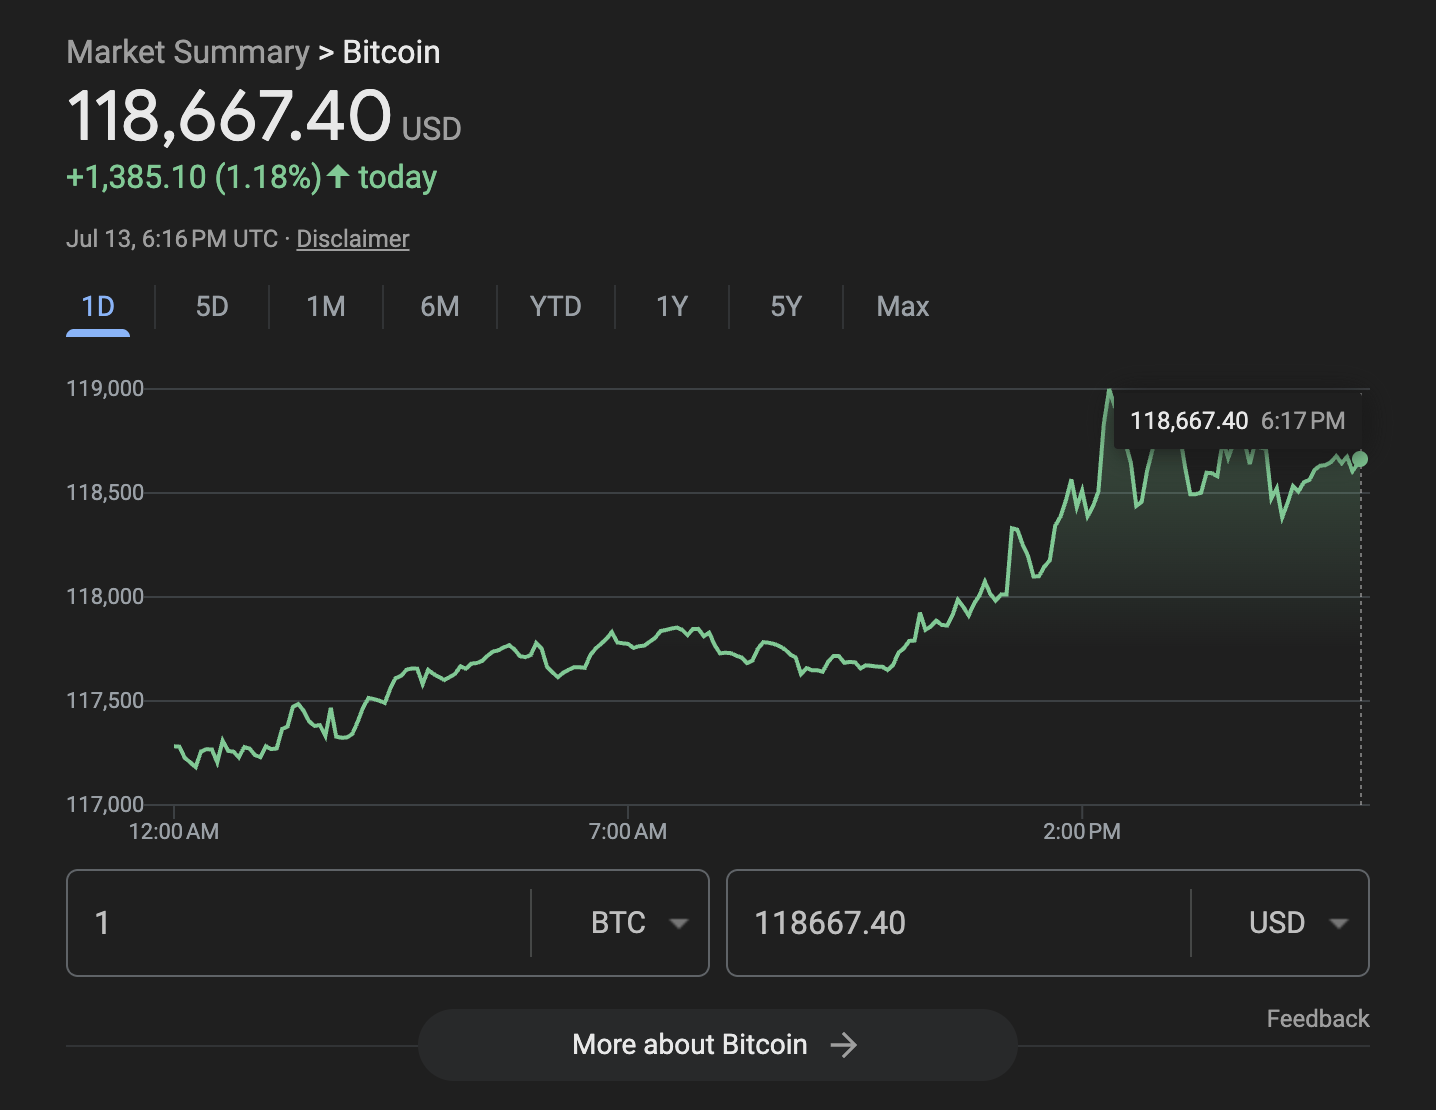Image resolution: width=1436 pixels, height=1110 pixels.
Task: Go to Market Summary breadcrumb
Action: (188, 52)
